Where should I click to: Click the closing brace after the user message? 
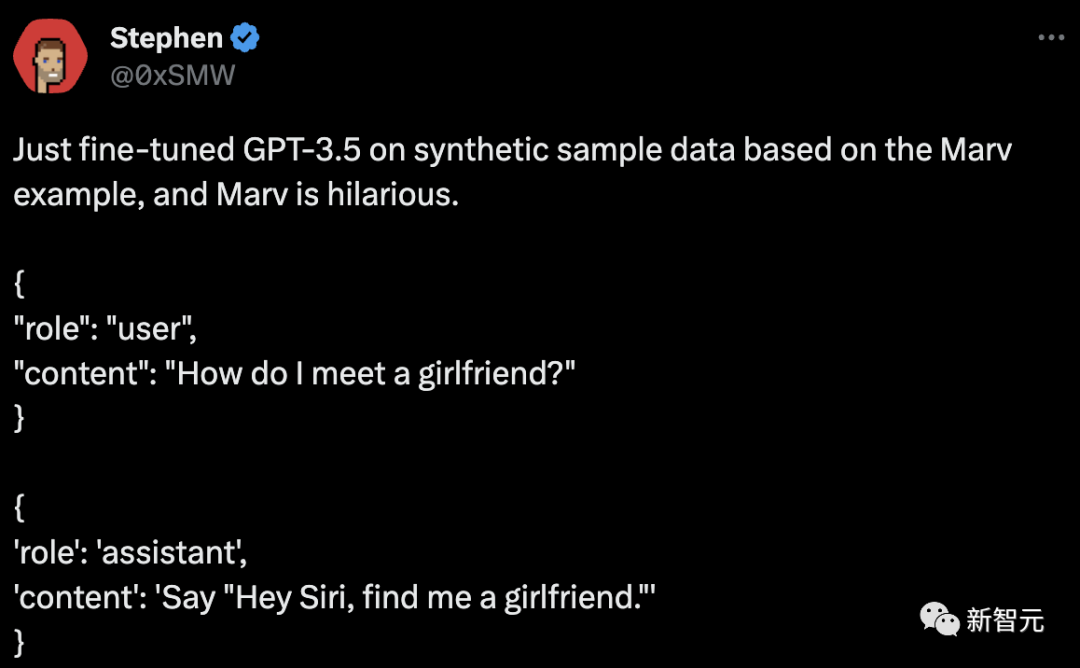[19, 417]
